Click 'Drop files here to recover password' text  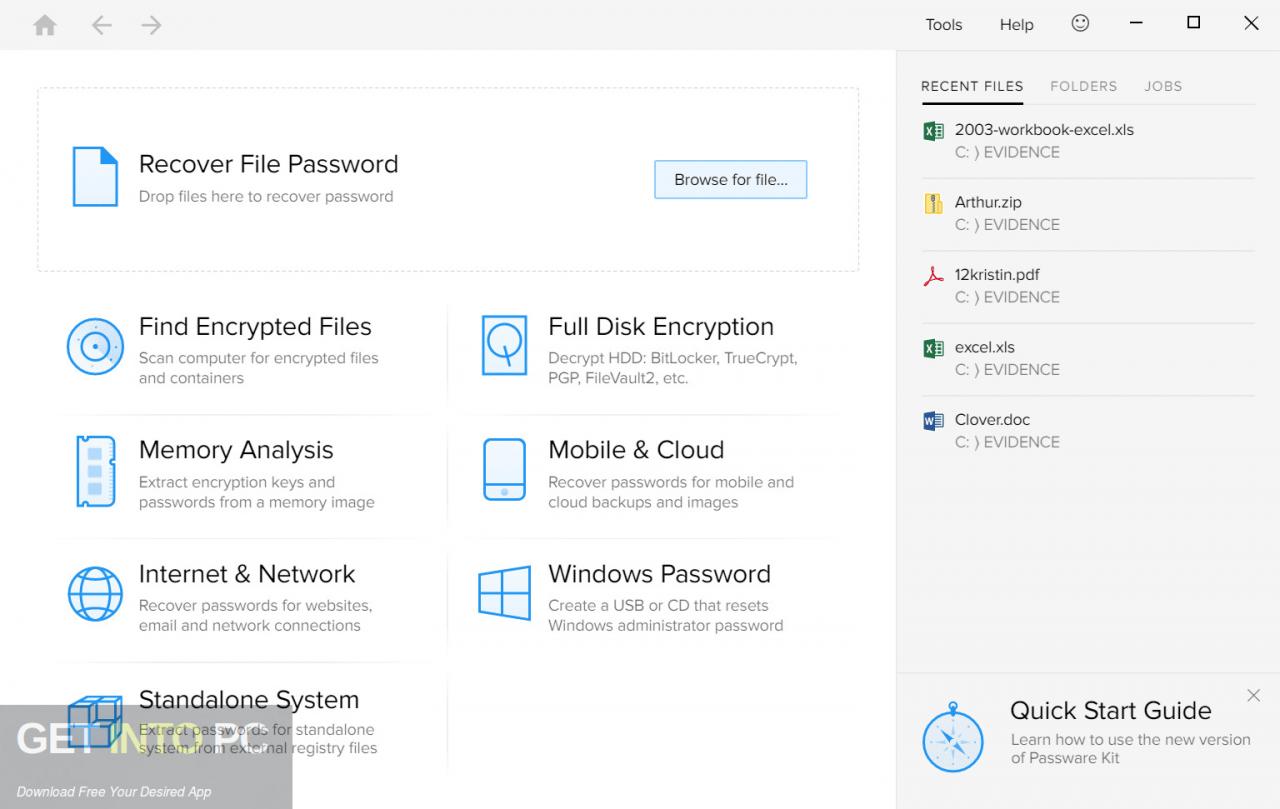pos(266,196)
